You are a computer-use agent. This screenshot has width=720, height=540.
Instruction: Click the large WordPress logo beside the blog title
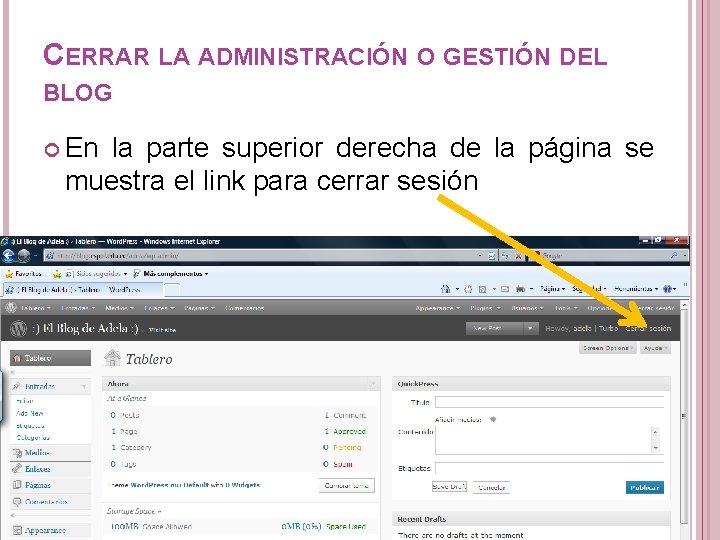coord(18,328)
